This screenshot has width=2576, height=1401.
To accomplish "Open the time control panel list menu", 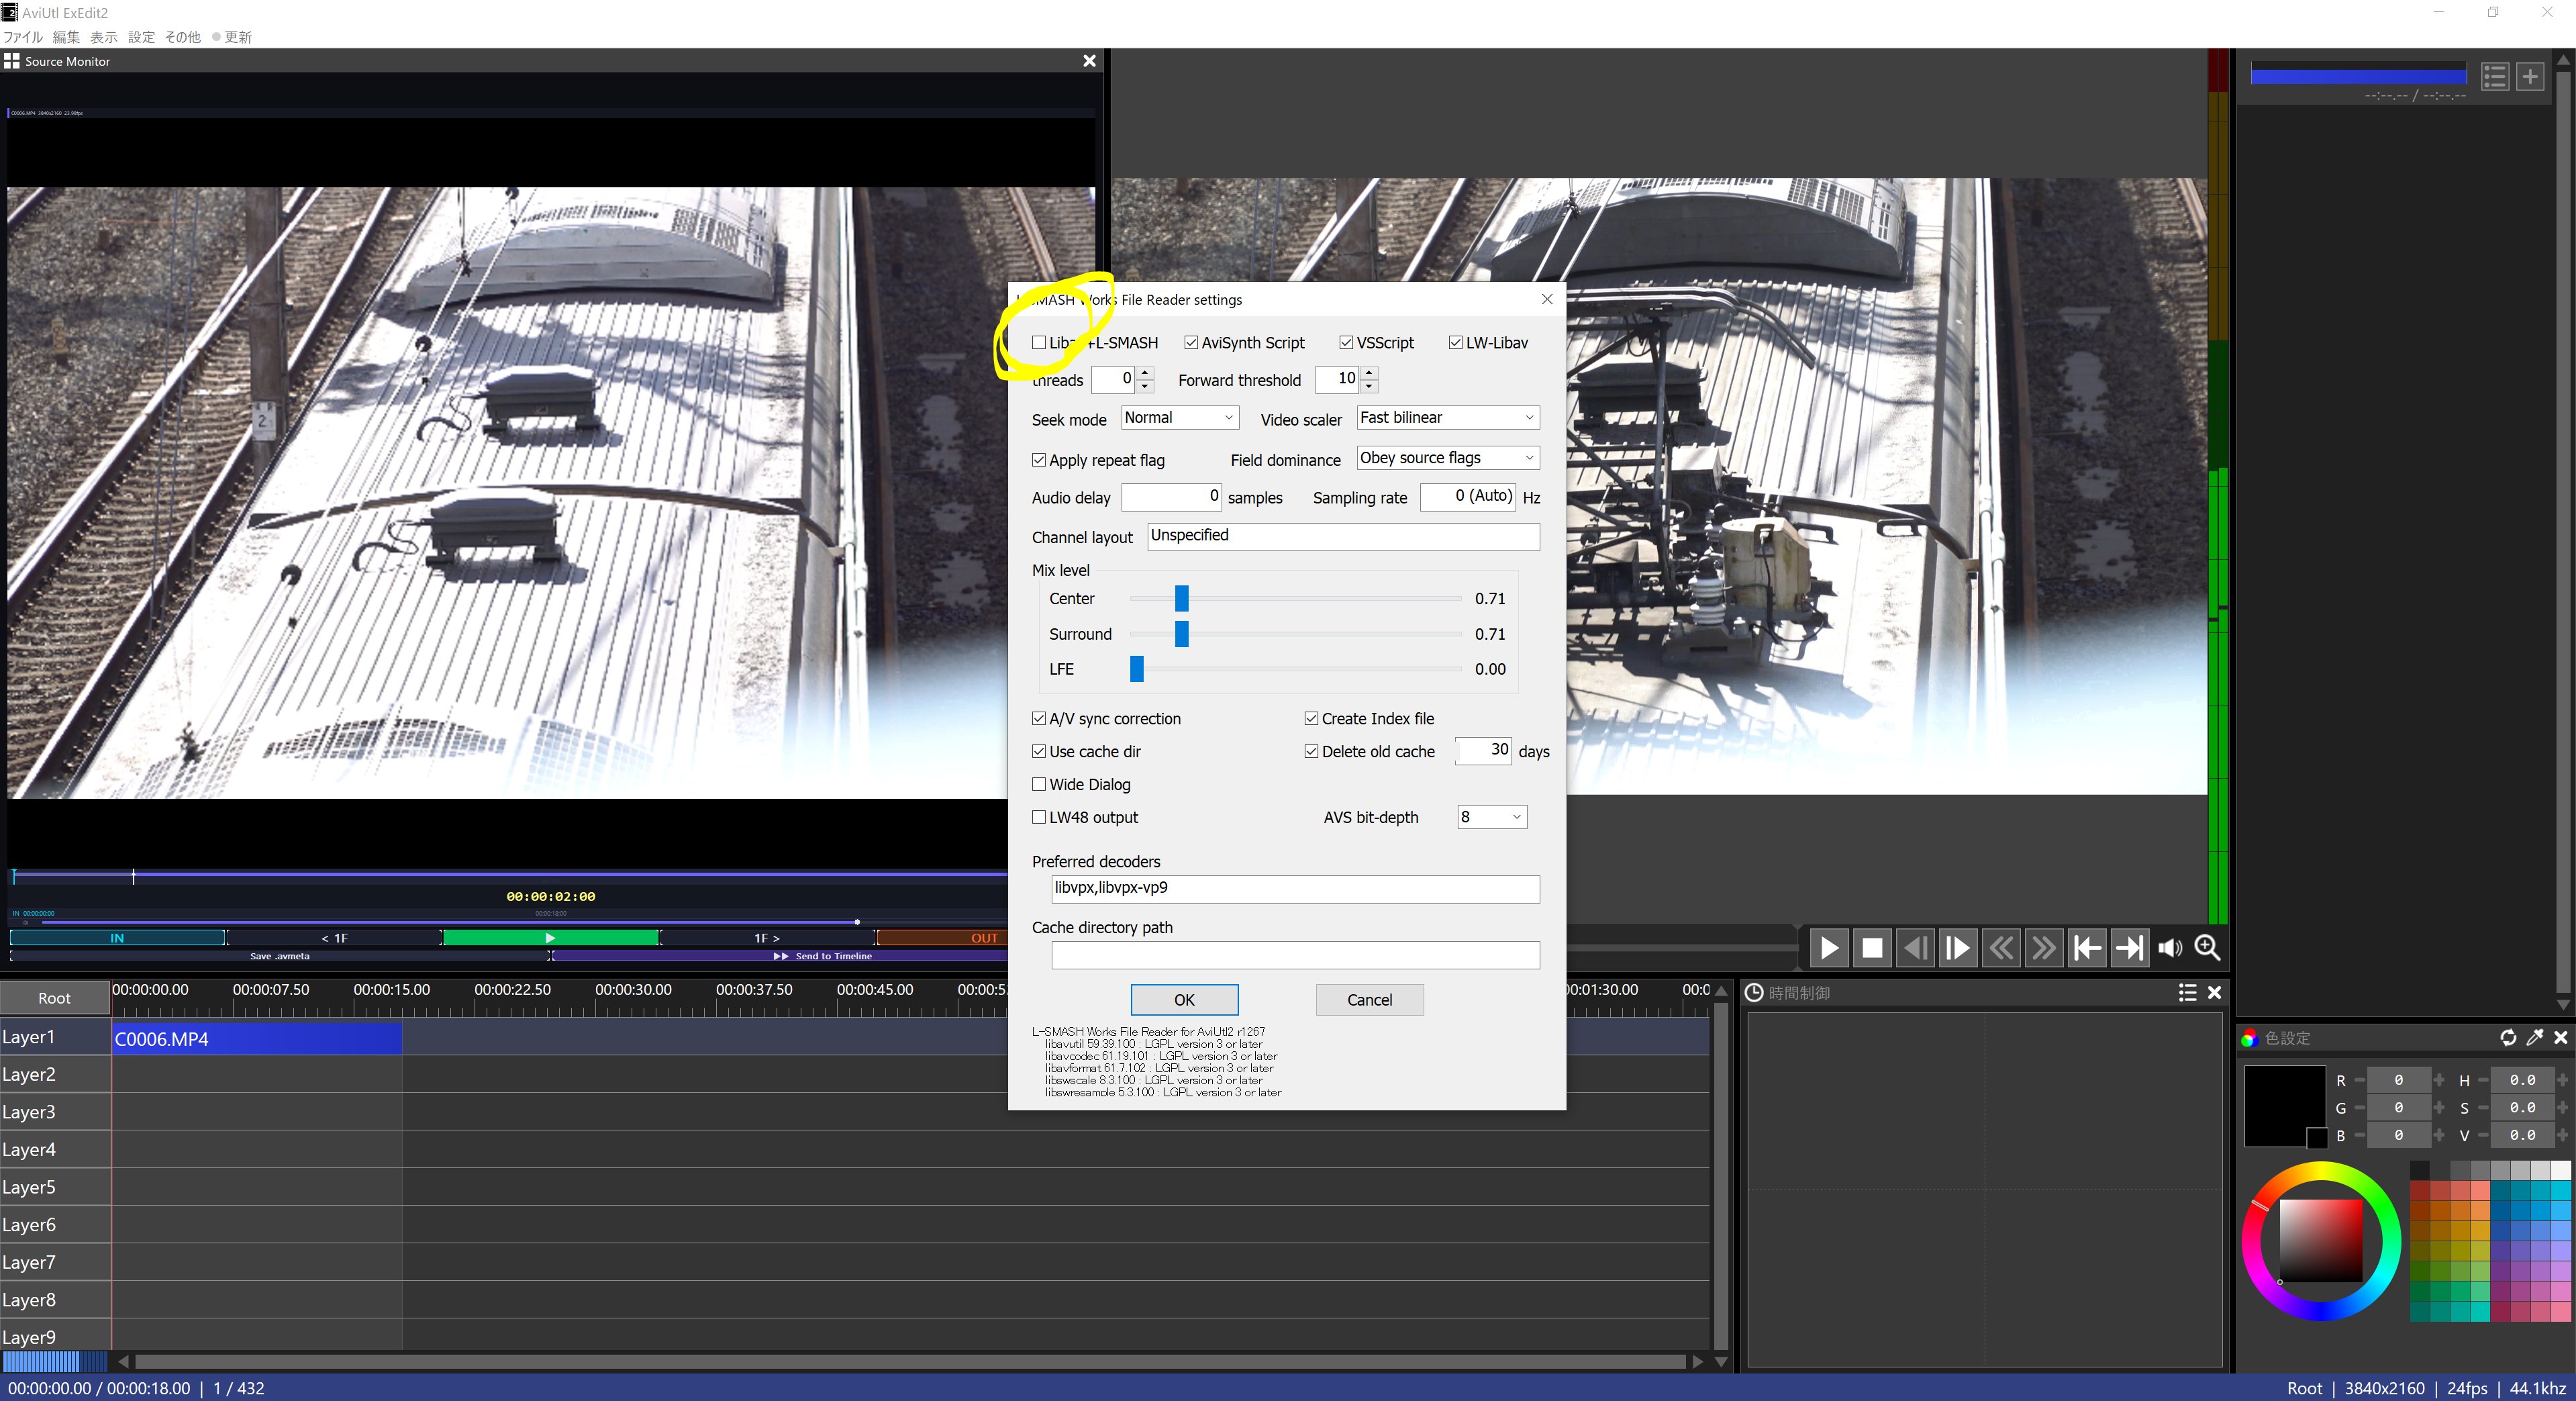I will click(x=2187, y=992).
